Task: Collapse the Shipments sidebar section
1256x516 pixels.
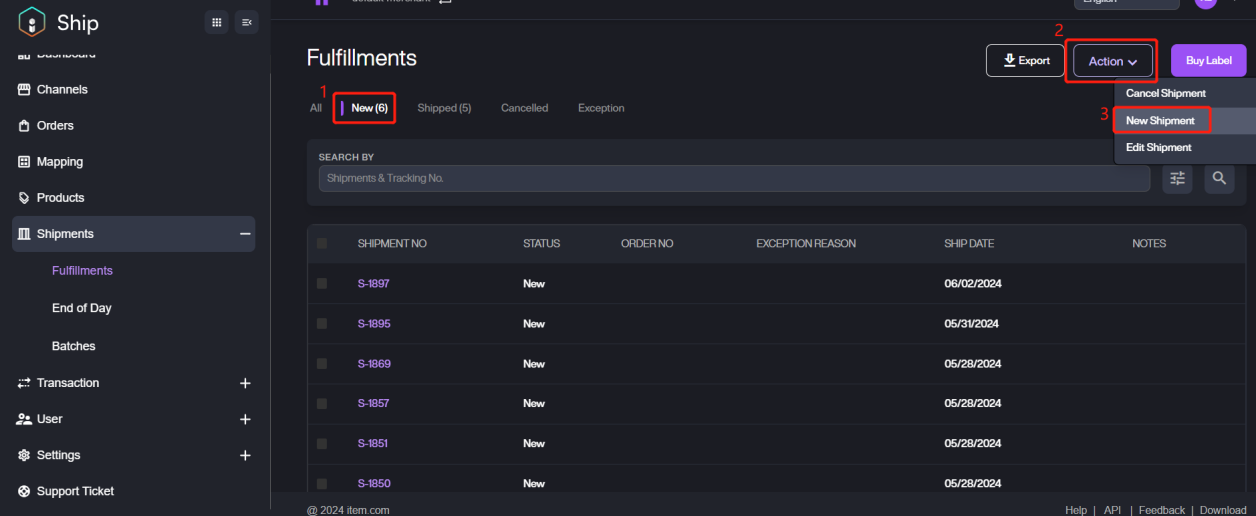Action: click(x=245, y=234)
